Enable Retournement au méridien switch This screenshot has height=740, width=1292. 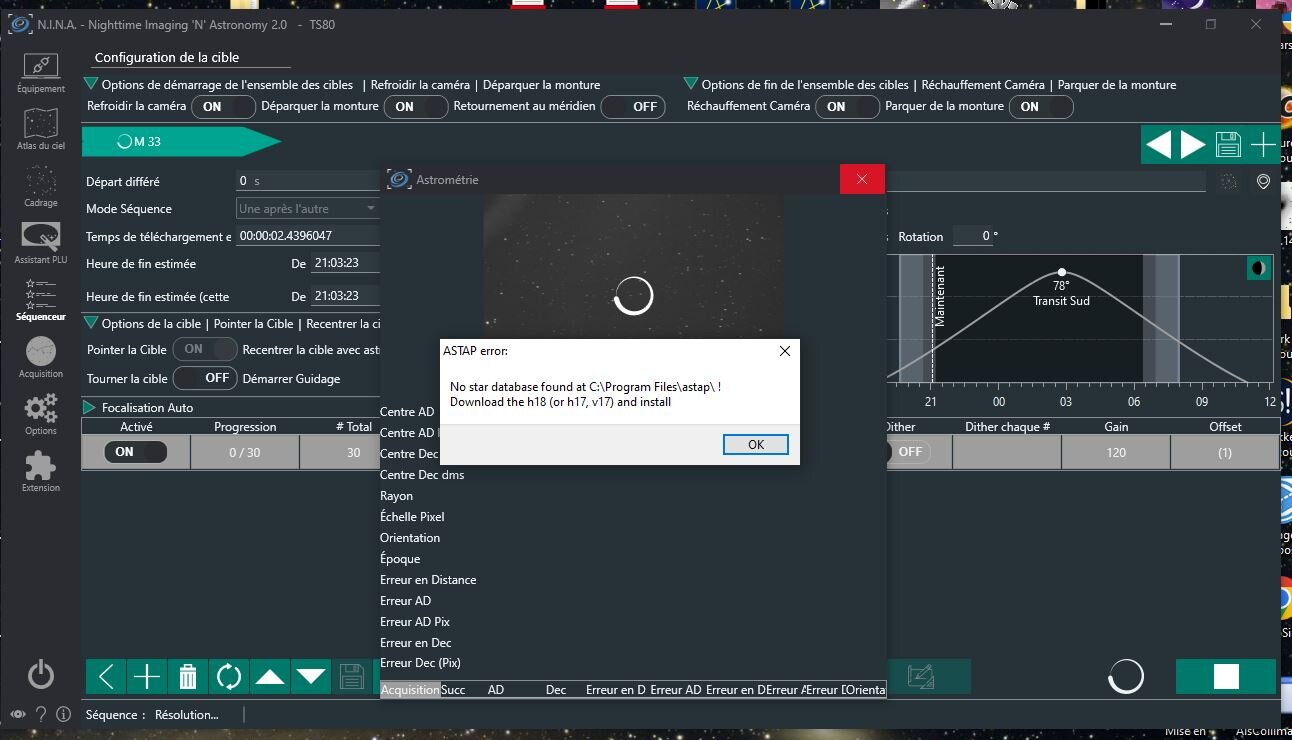pyautogui.click(x=633, y=106)
